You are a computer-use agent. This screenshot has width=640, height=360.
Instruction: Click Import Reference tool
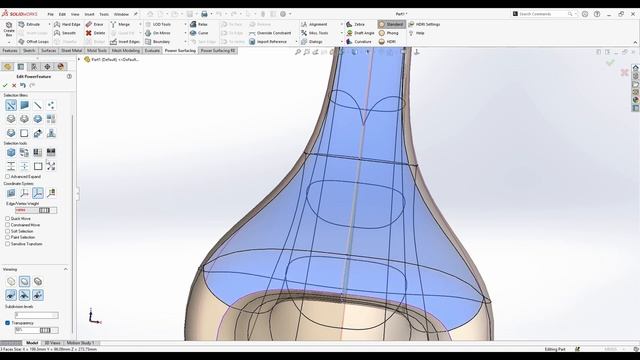pos(268,42)
